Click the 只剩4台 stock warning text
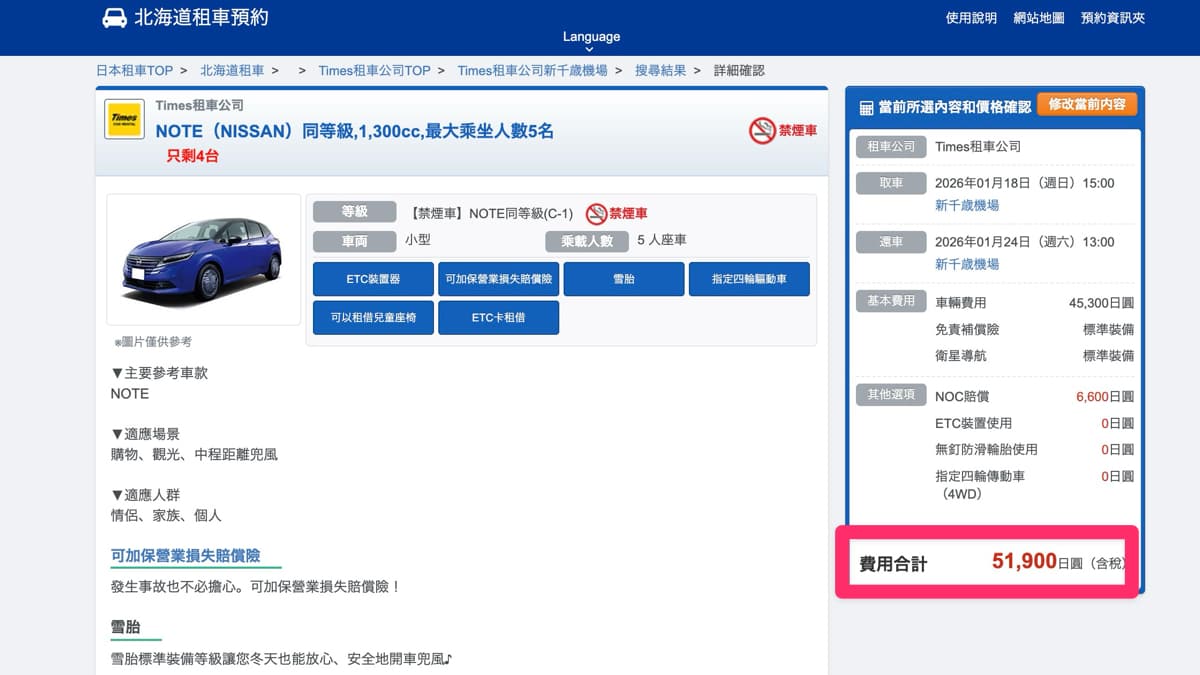Screen dimensions: 1200x675 [192, 156]
